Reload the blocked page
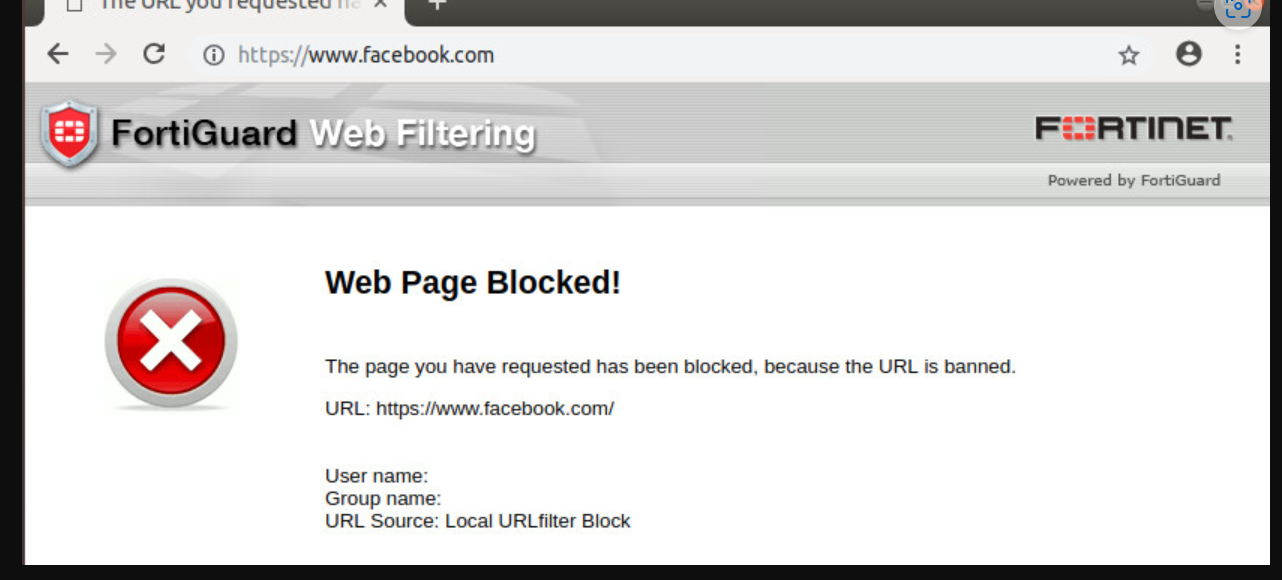The height and width of the screenshot is (580, 1282). click(x=153, y=54)
